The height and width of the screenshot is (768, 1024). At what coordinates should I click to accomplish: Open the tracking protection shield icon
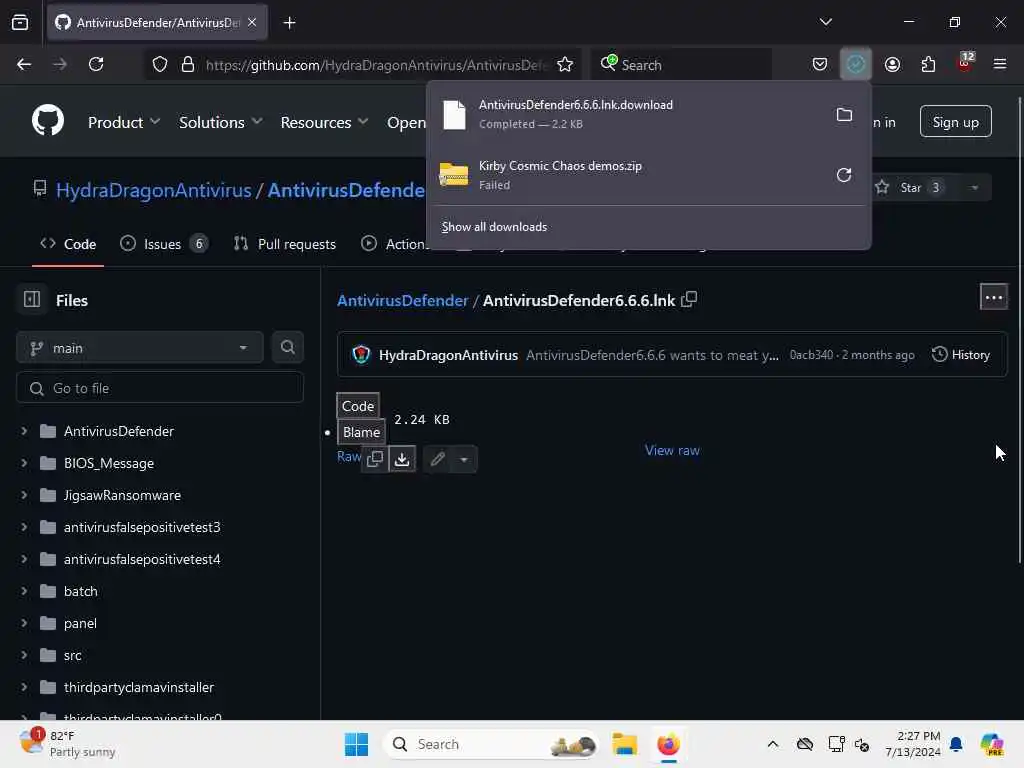(160, 64)
